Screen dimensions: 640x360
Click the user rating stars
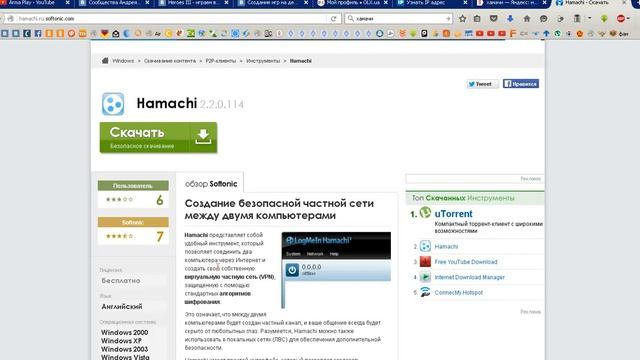pos(119,199)
